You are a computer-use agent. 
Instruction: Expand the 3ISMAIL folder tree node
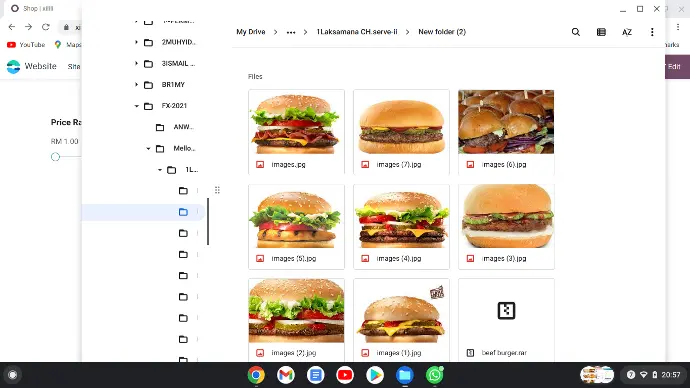point(136,63)
